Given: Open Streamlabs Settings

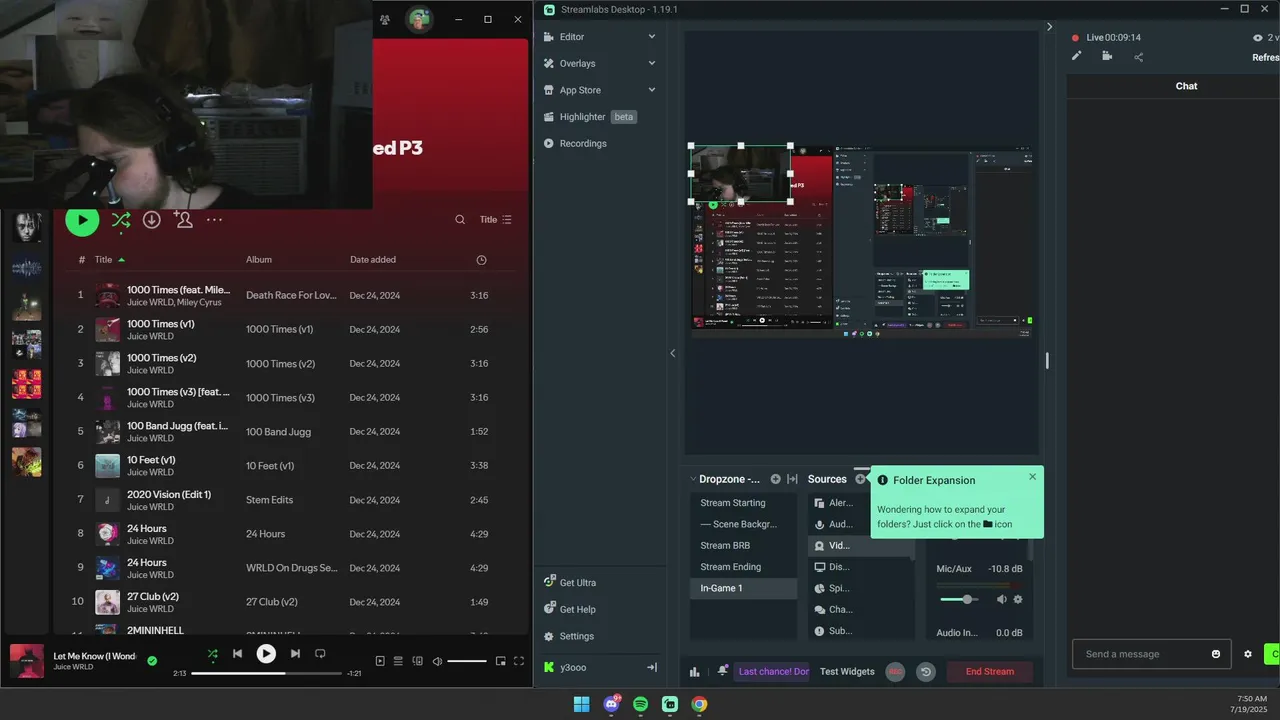Looking at the screenshot, I should (x=569, y=636).
